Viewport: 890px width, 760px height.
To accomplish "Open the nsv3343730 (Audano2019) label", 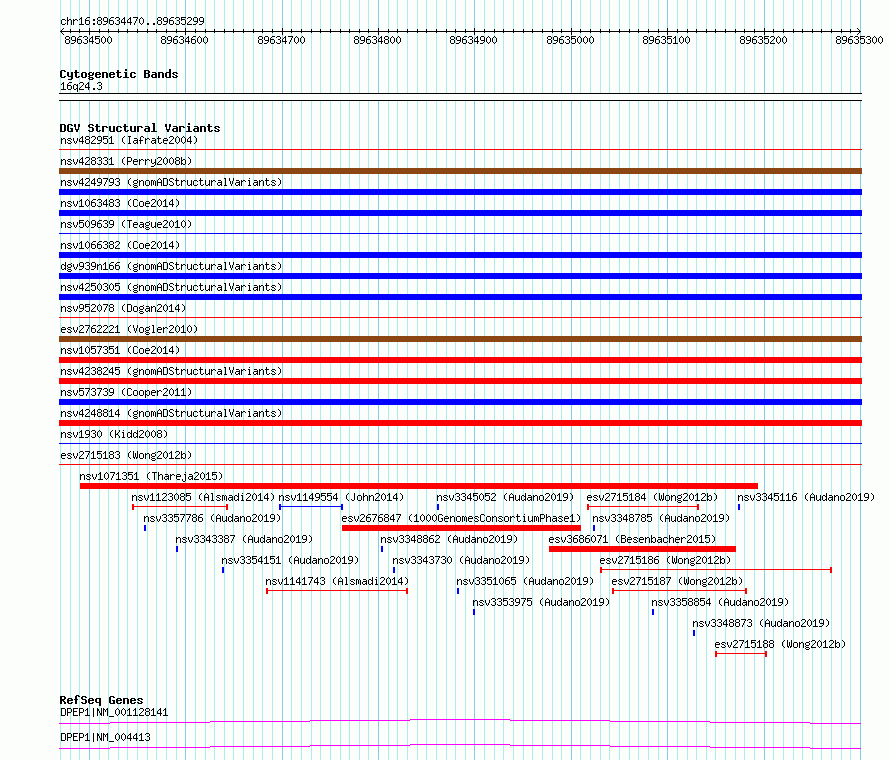I will pyautogui.click(x=461, y=560).
